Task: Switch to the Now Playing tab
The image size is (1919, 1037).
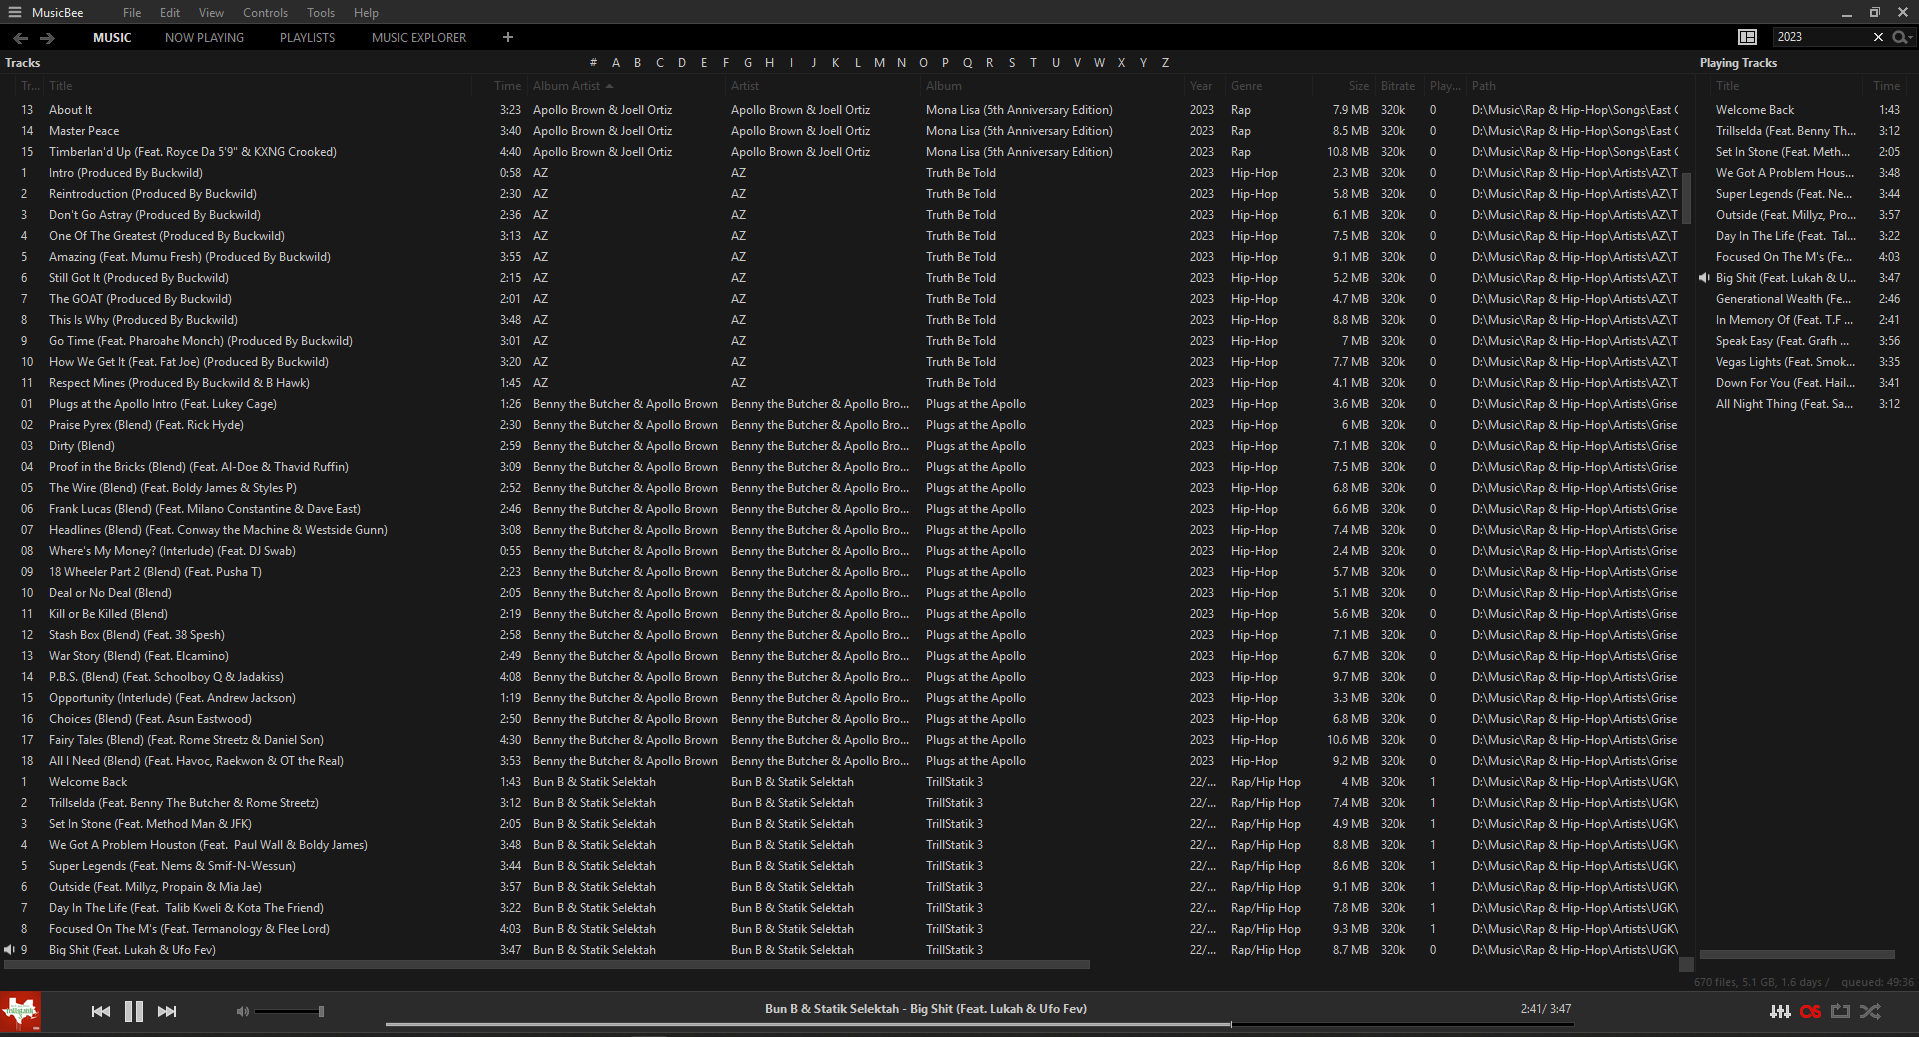Action: tap(204, 37)
